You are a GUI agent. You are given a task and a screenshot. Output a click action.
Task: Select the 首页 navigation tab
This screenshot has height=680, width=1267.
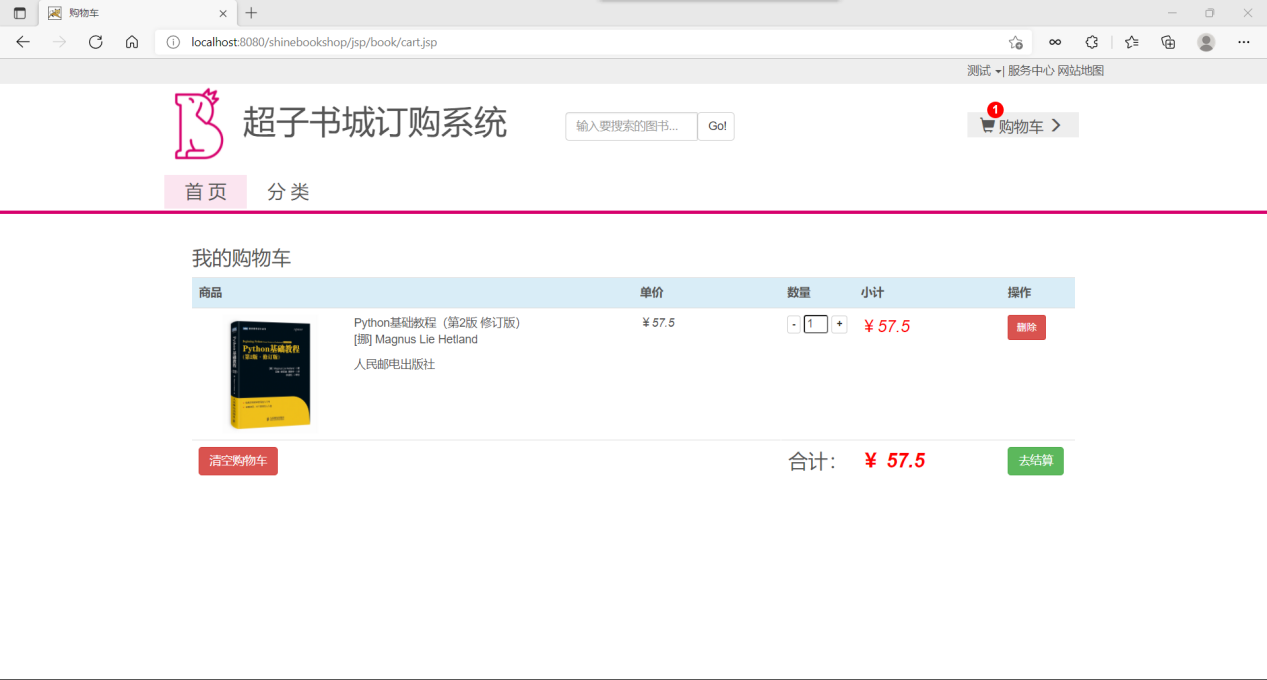coord(206,192)
